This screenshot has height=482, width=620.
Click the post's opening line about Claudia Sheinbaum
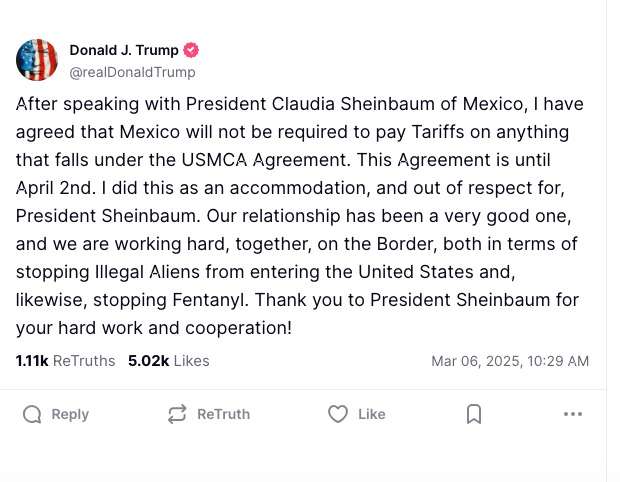pyautogui.click(x=299, y=104)
